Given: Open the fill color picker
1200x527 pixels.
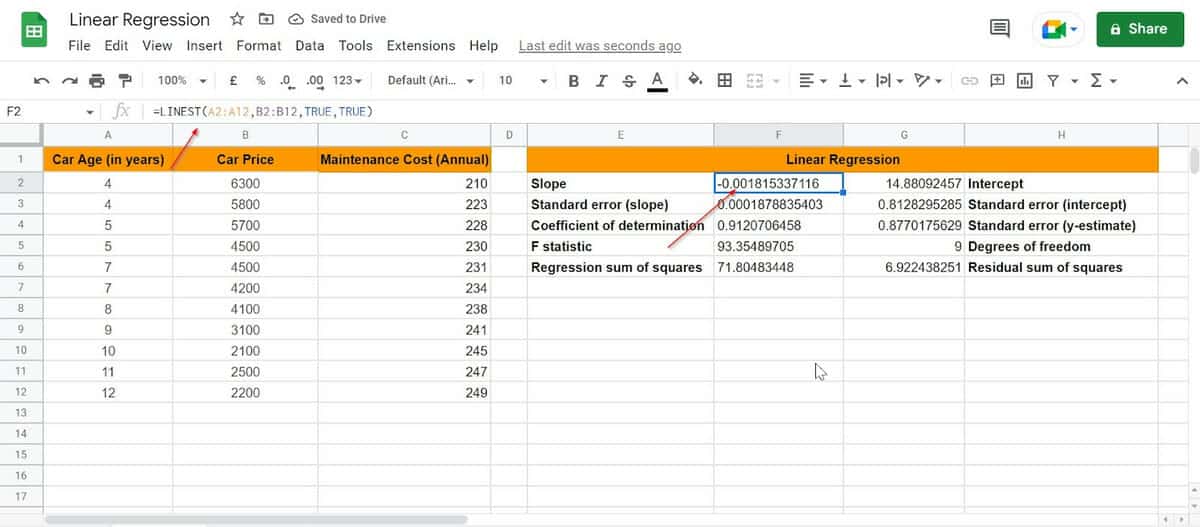Looking at the screenshot, I should 696,80.
